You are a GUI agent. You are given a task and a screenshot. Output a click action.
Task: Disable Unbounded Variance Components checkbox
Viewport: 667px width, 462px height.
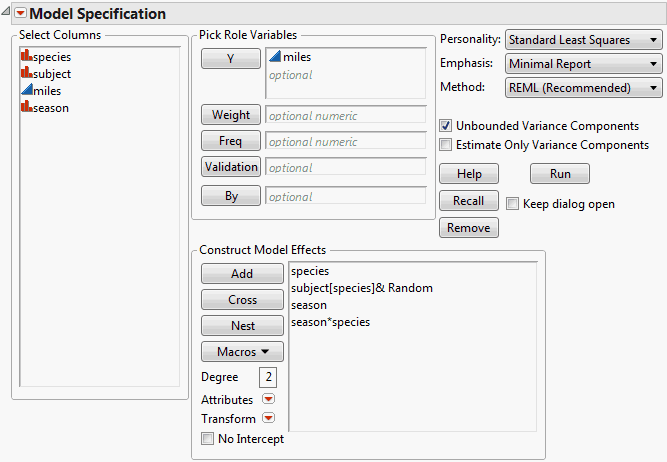(446, 126)
